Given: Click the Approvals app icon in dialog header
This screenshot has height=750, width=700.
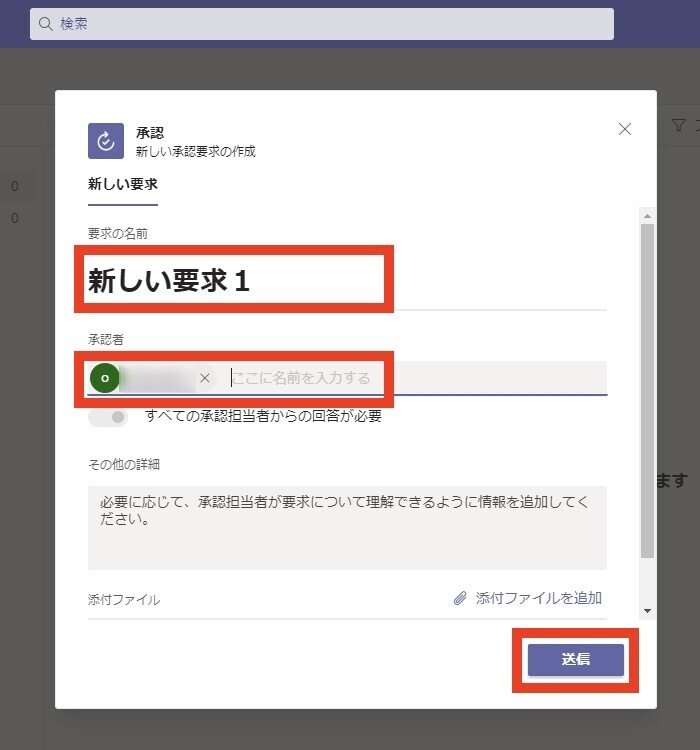Looking at the screenshot, I should (x=106, y=141).
